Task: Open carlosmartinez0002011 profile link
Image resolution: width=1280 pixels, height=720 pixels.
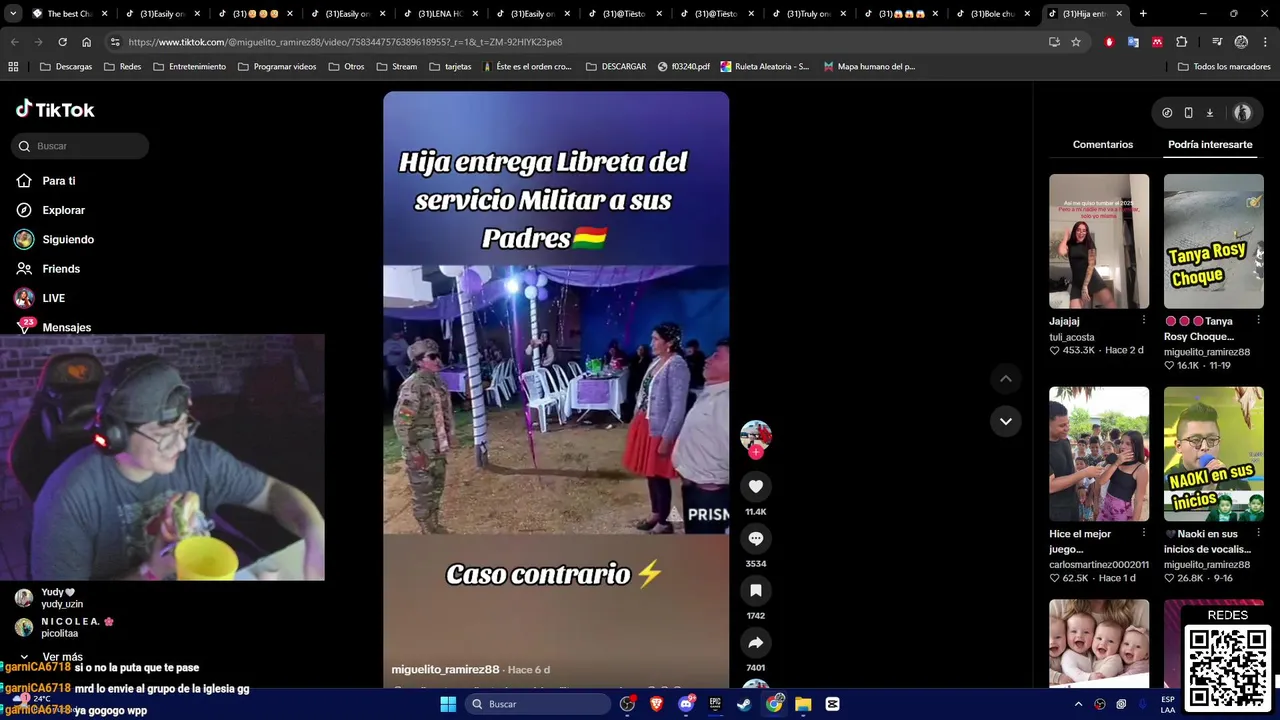Action: (x=1099, y=564)
